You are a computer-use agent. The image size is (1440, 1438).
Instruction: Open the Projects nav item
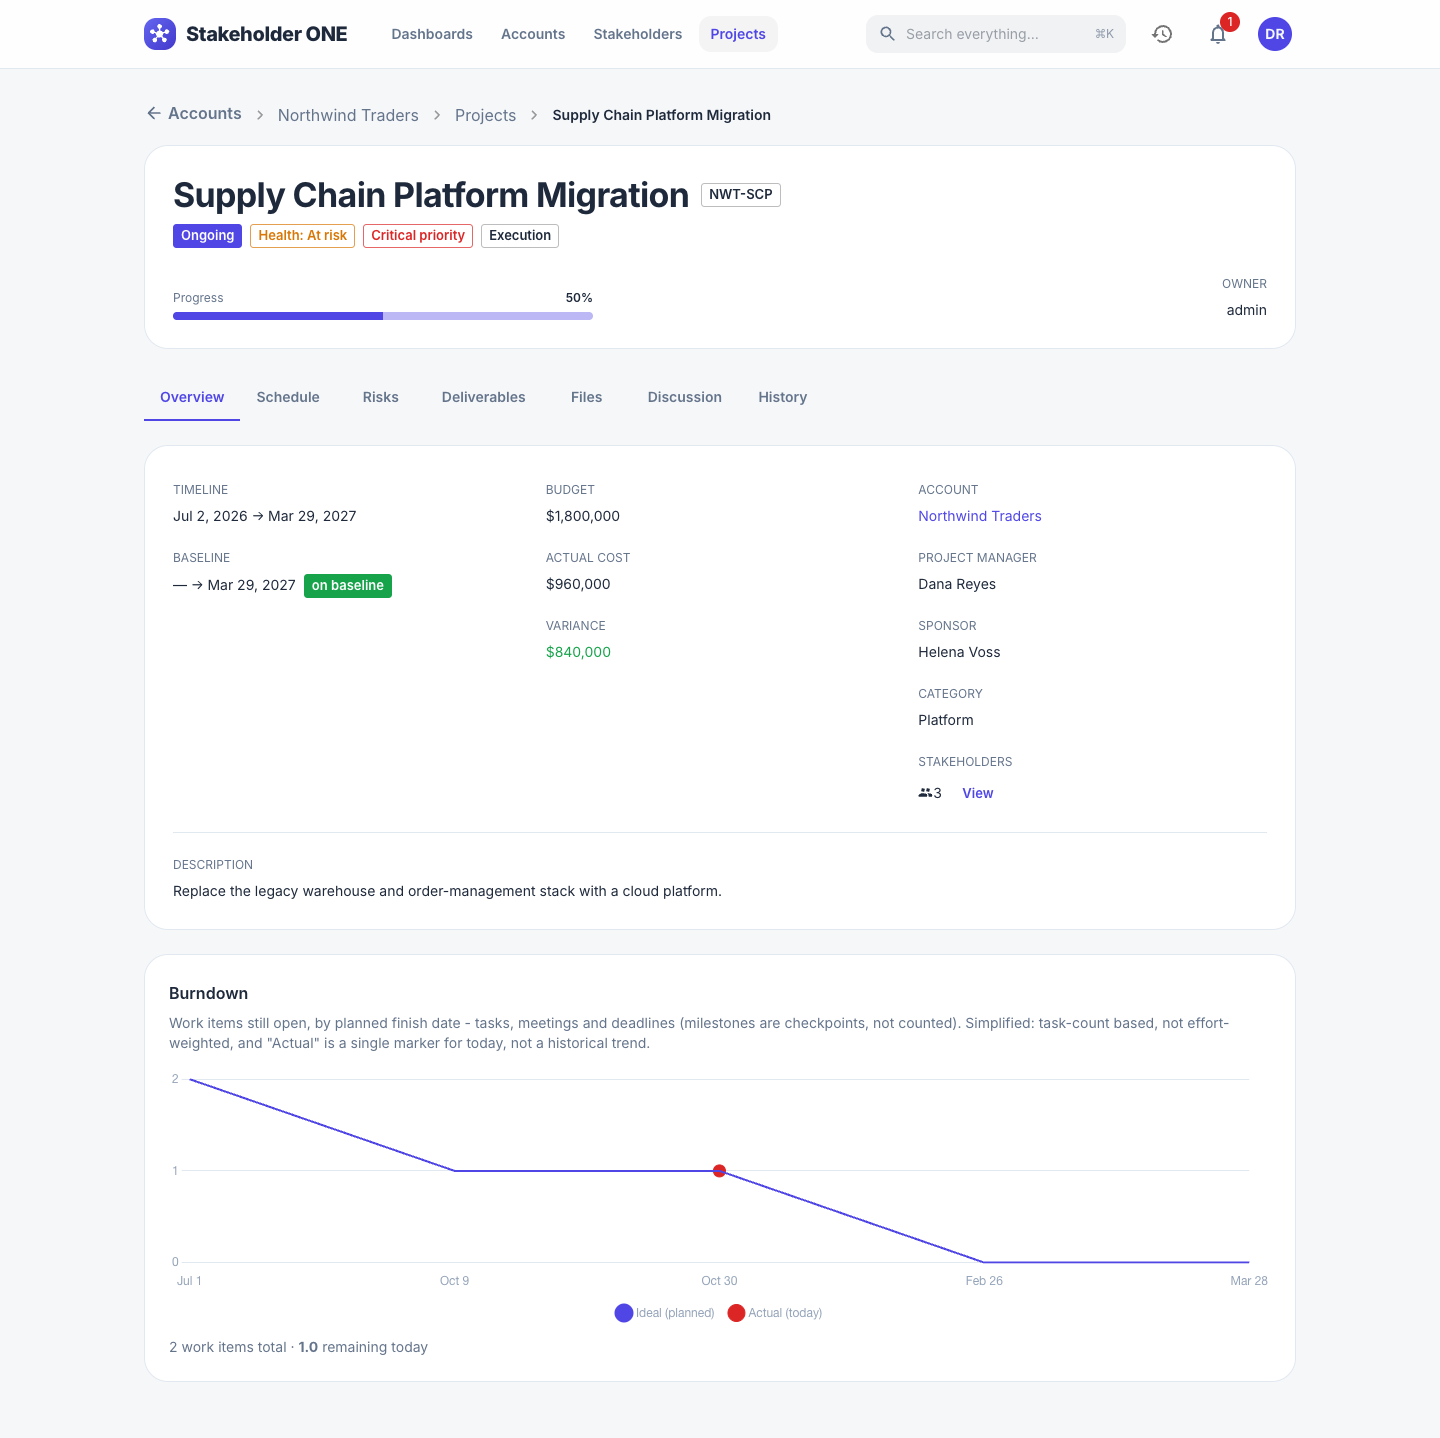738,34
